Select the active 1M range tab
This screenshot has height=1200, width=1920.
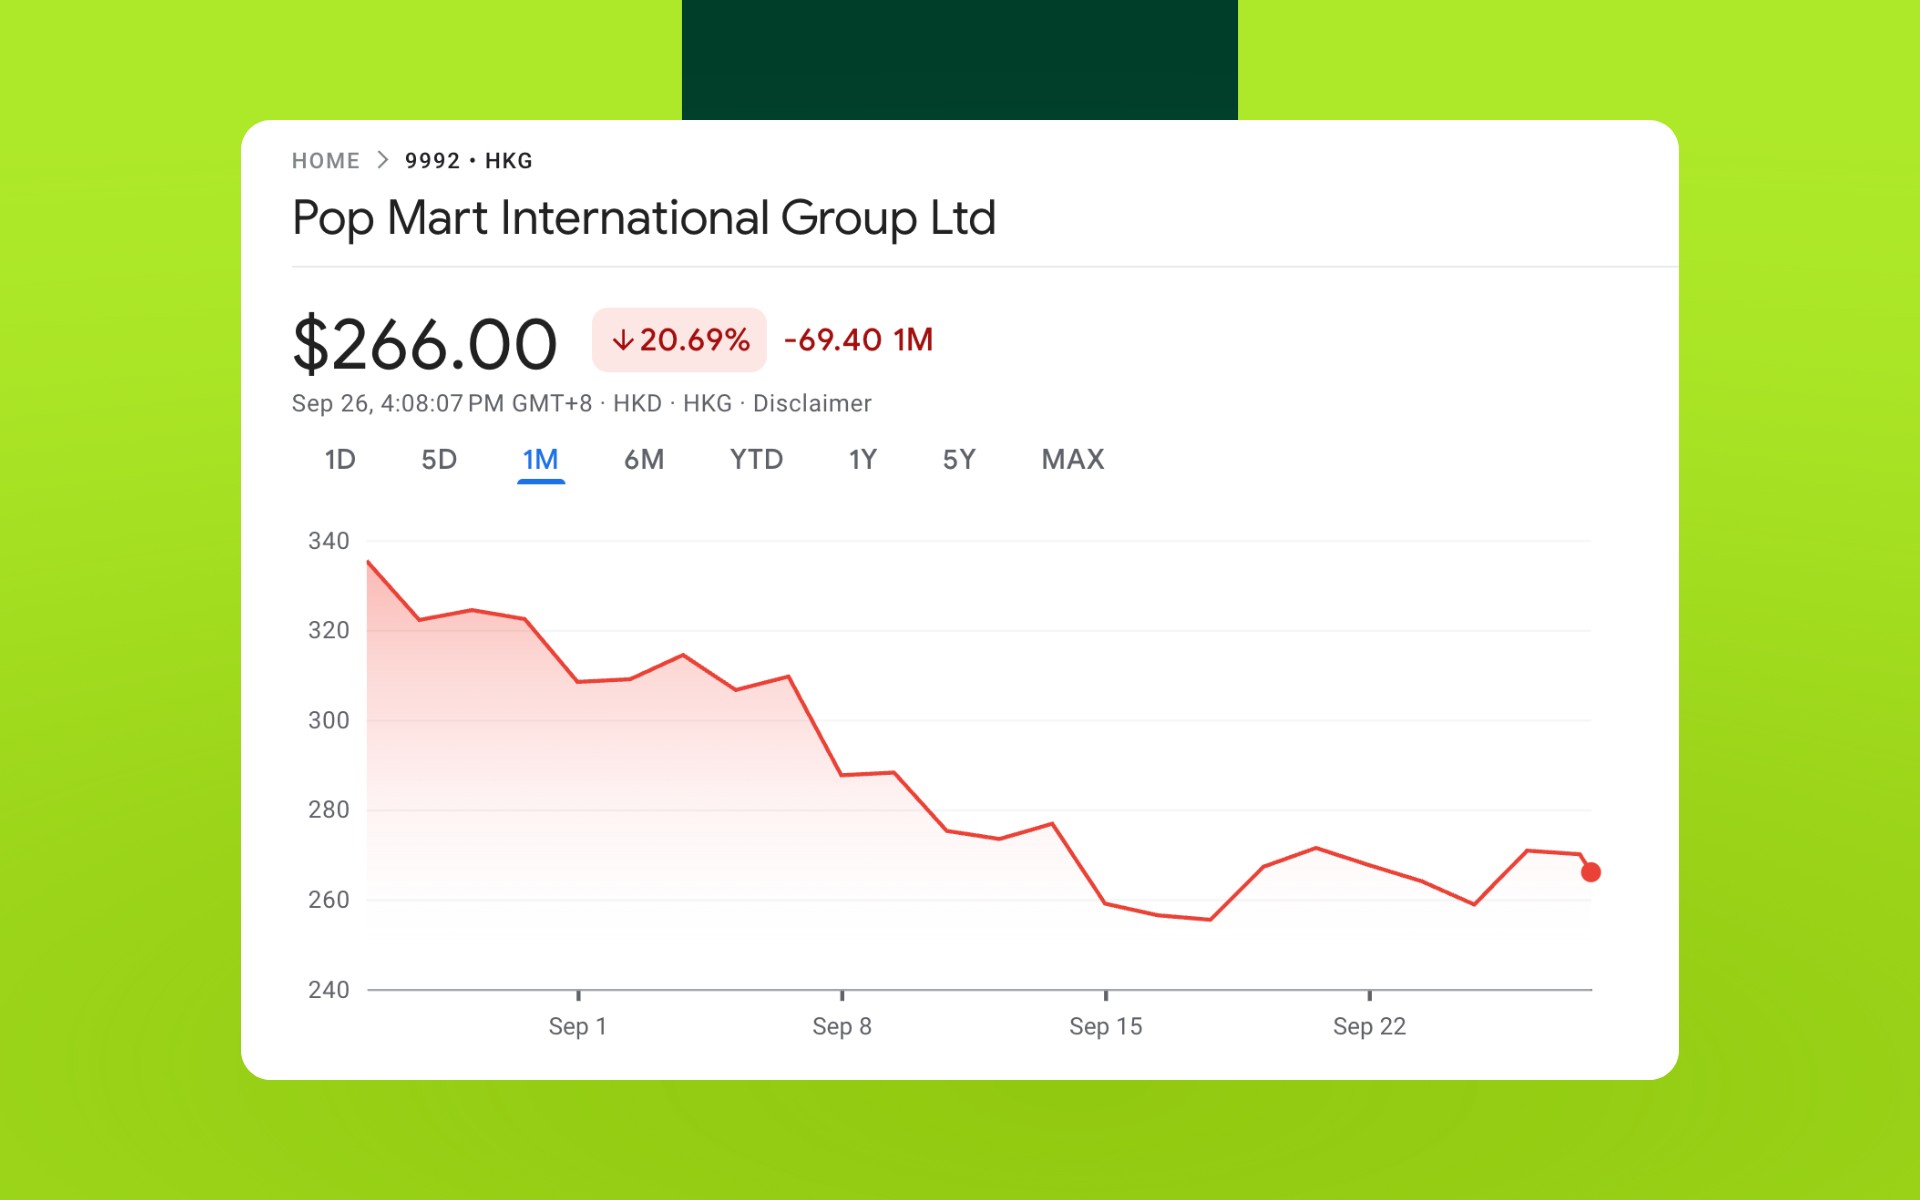click(x=541, y=460)
